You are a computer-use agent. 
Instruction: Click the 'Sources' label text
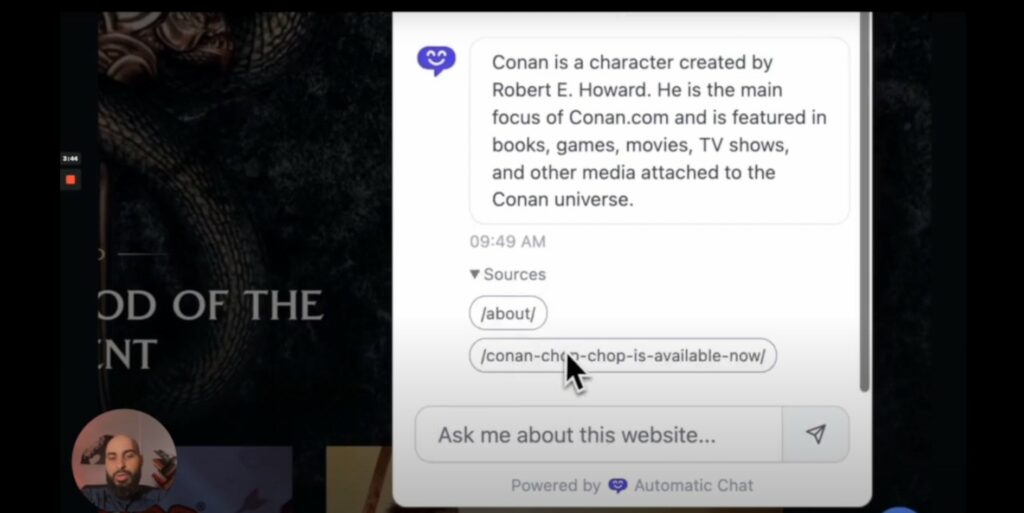click(515, 274)
